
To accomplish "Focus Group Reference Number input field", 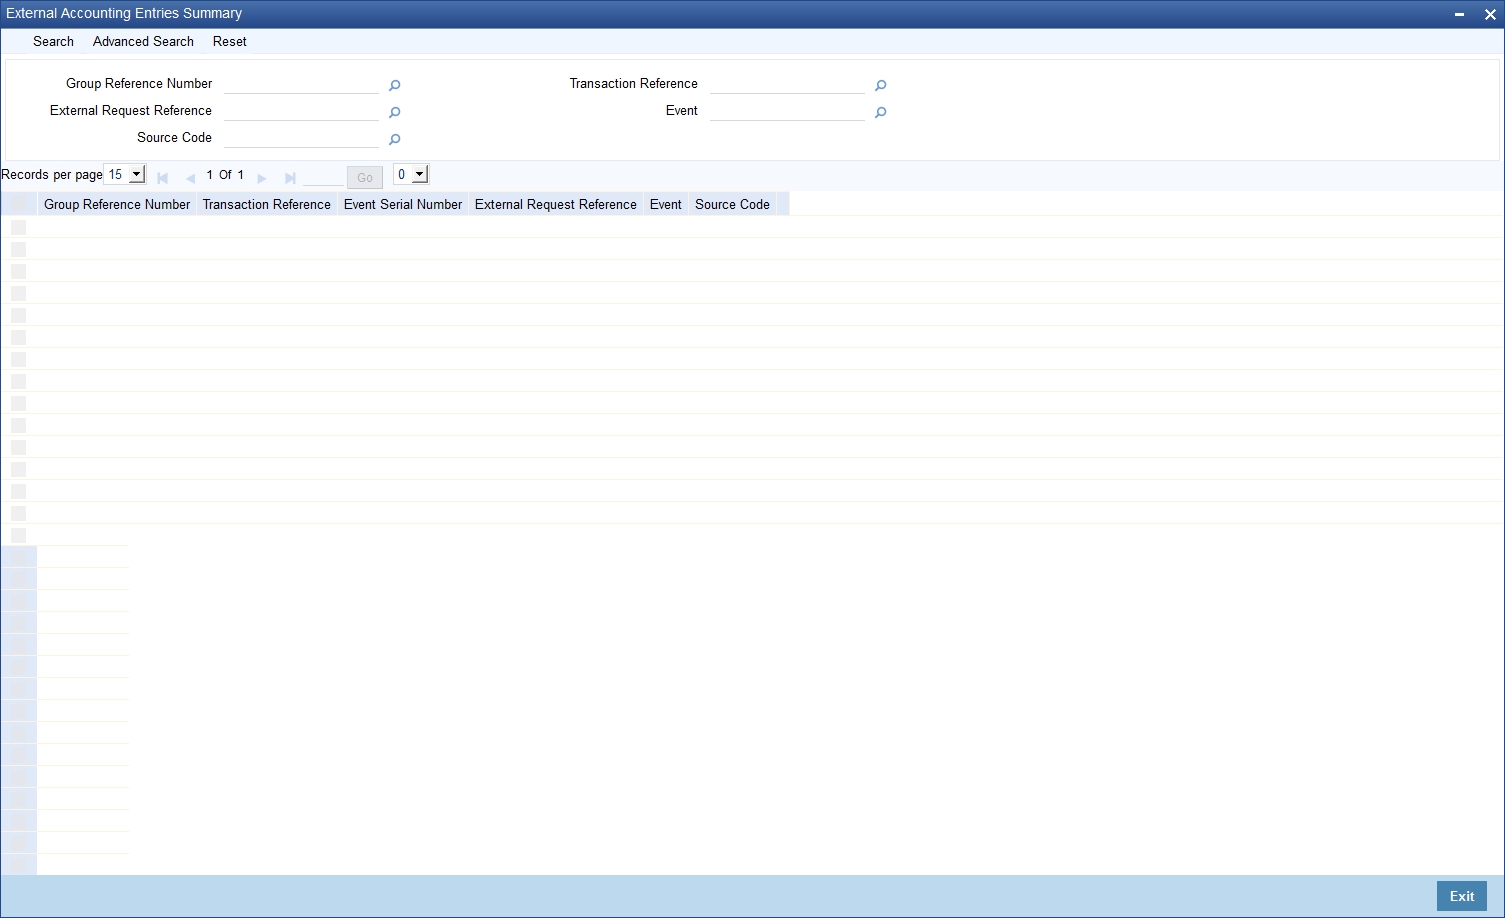I will click(301, 84).
